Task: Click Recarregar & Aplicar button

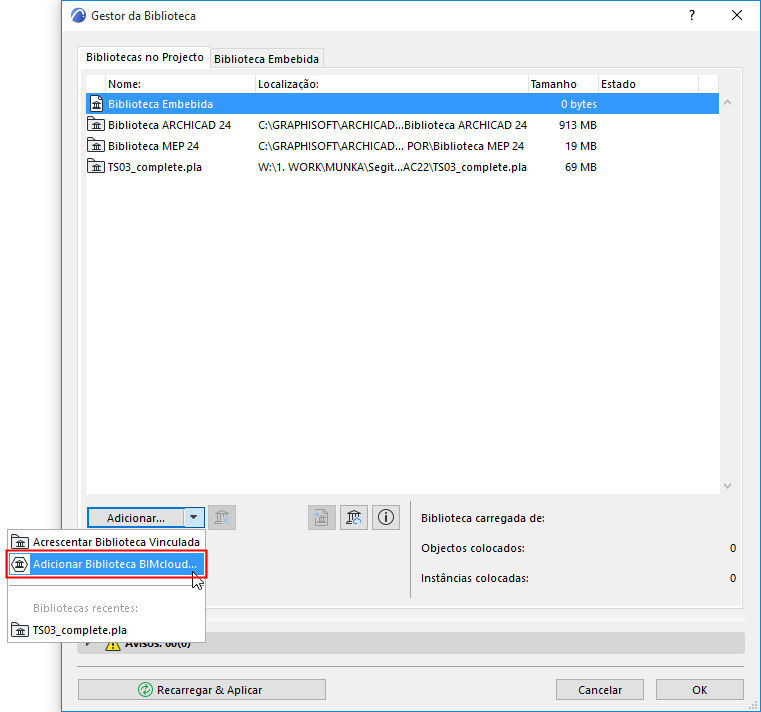Action: [x=202, y=690]
